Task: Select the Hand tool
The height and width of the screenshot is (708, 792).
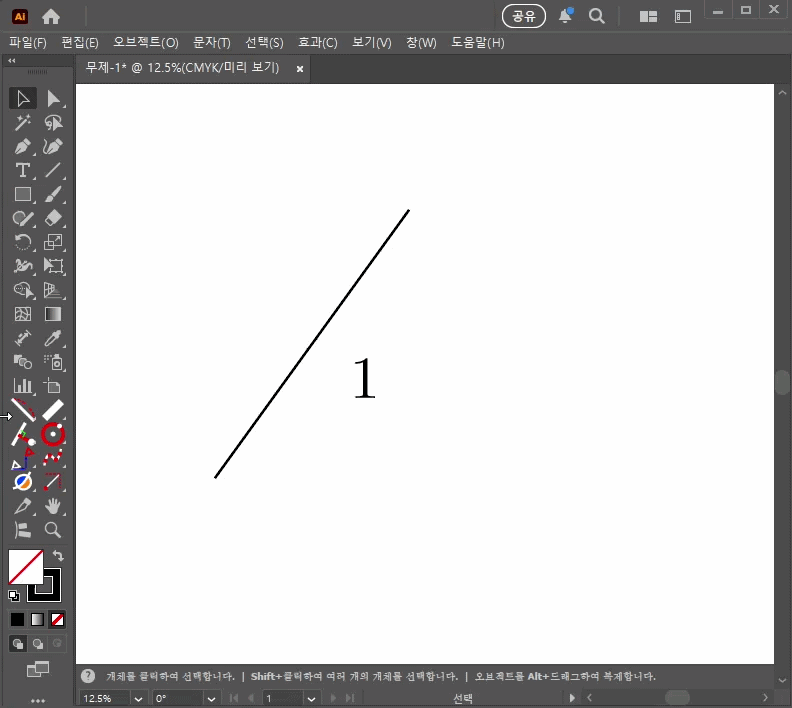Action: pos(53,506)
